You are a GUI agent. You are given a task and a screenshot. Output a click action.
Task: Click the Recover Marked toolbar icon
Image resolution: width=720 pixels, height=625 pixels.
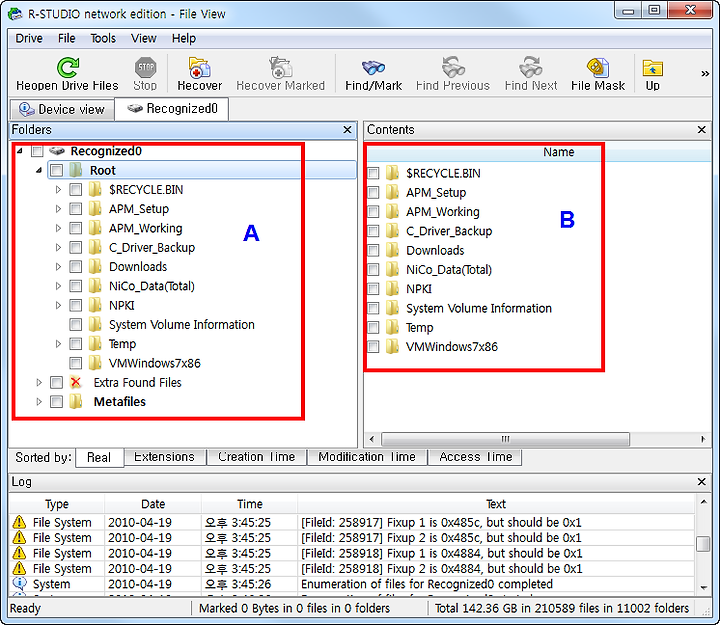(281, 68)
